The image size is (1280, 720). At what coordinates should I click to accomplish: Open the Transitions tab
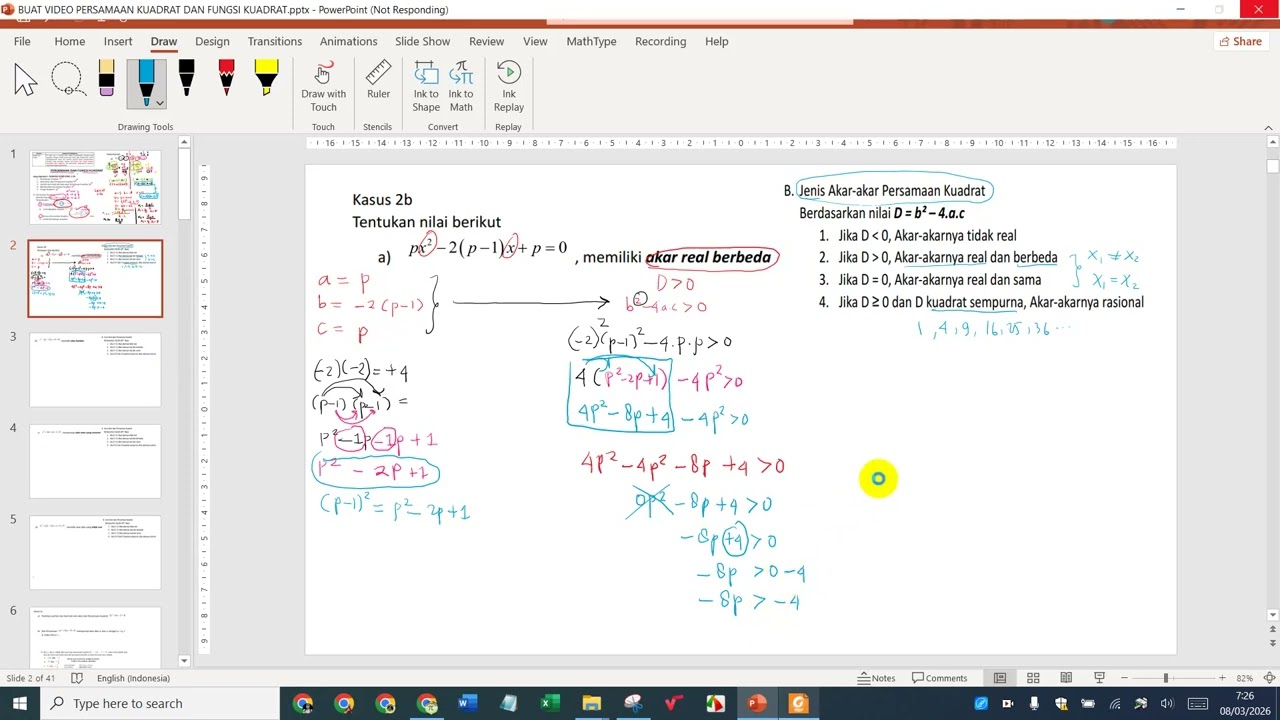pyautogui.click(x=275, y=41)
